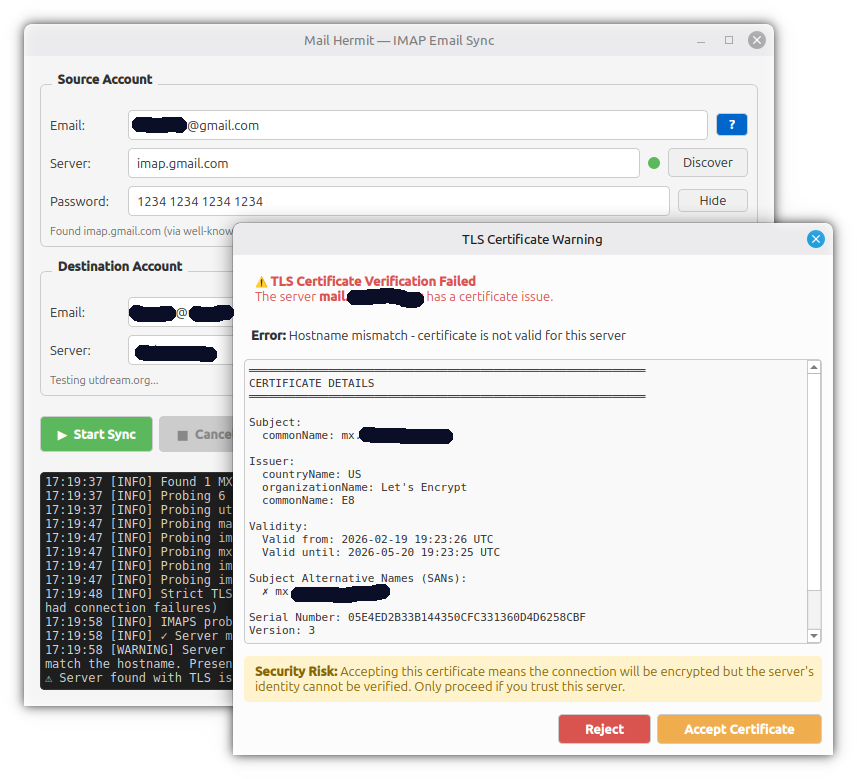The image size is (857, 779).
Task: Click the yellow warning triangle icon
Action: (261, 282)
